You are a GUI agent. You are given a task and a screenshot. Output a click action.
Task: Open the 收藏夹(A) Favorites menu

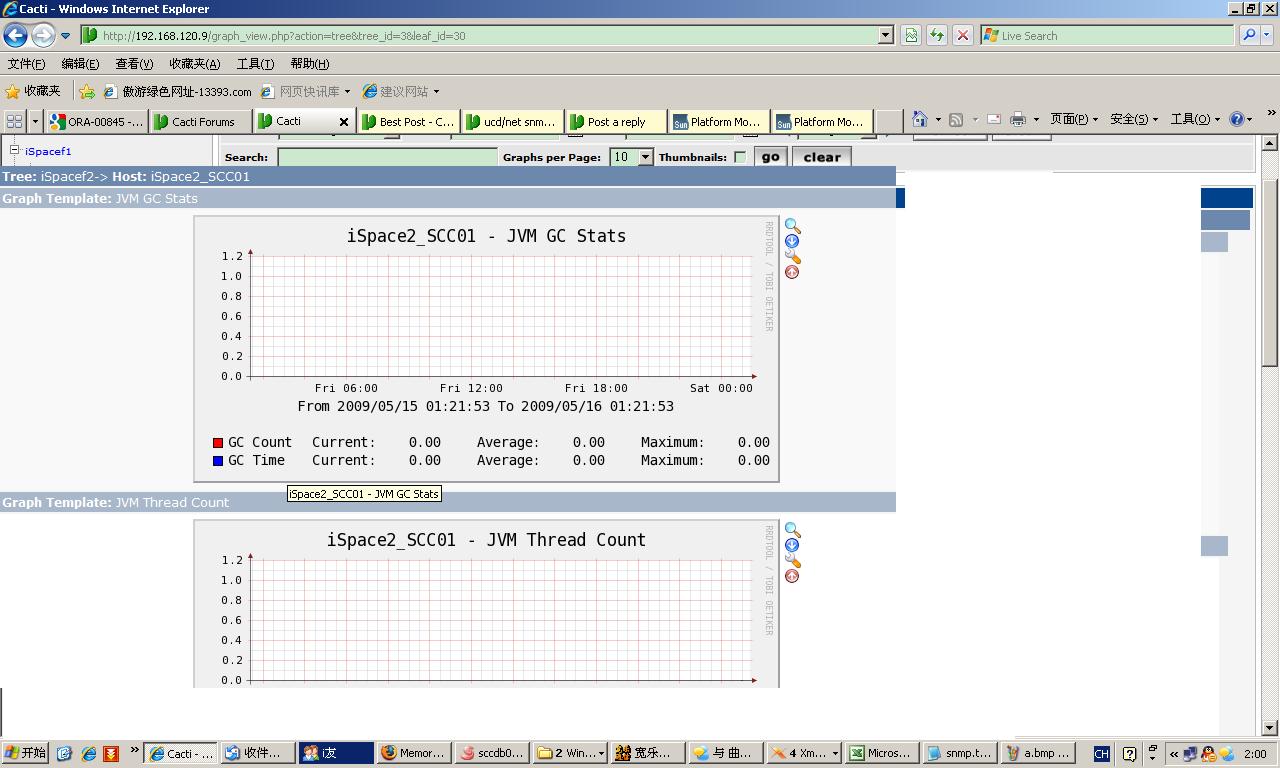(x=194, y=64)
